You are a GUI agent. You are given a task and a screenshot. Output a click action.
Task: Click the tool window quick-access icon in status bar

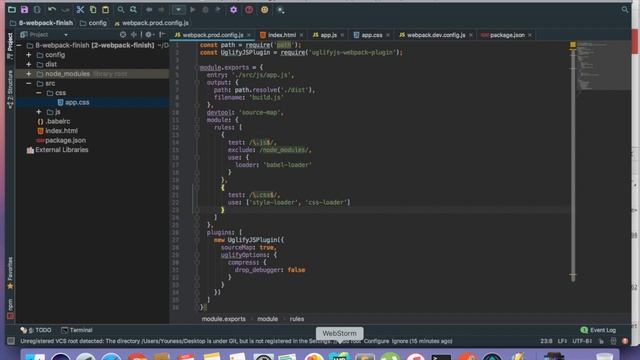pyautogui.click(x=11, y=341)
